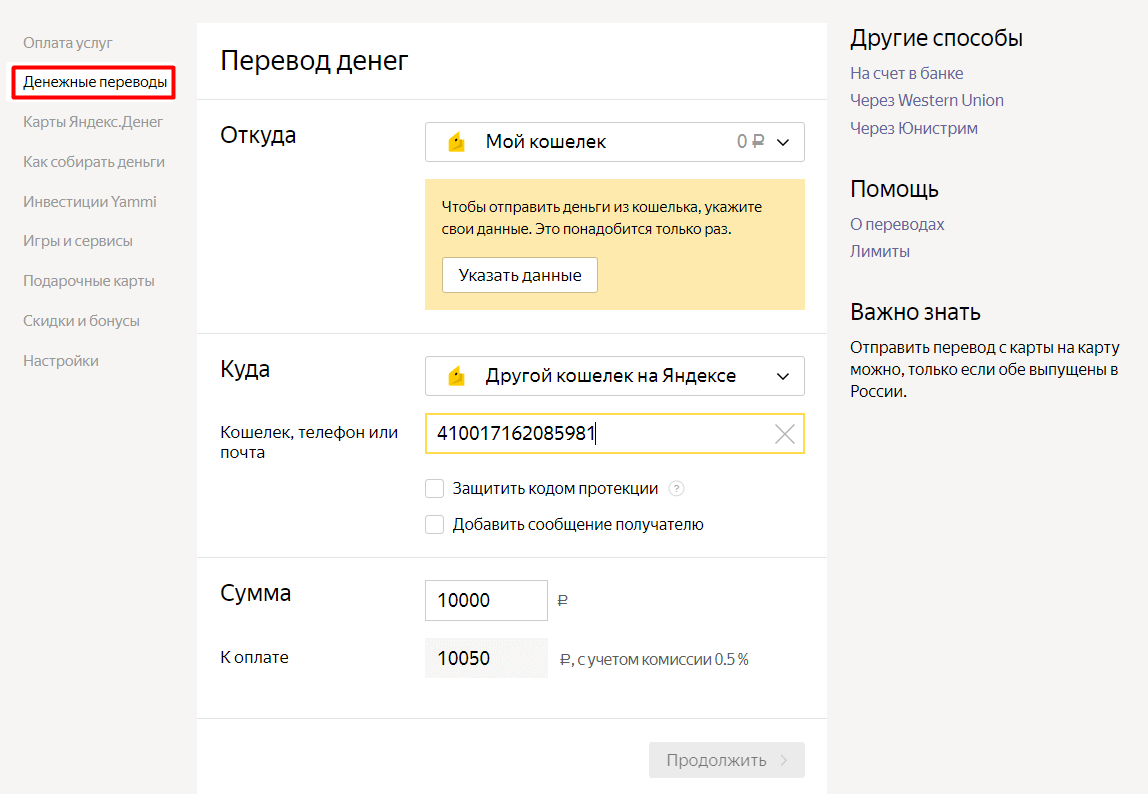Viewport: 1148px width, 794px height.
Task: Click the chevron on Мой кошелек selector
Action: (x=783, y=142)
